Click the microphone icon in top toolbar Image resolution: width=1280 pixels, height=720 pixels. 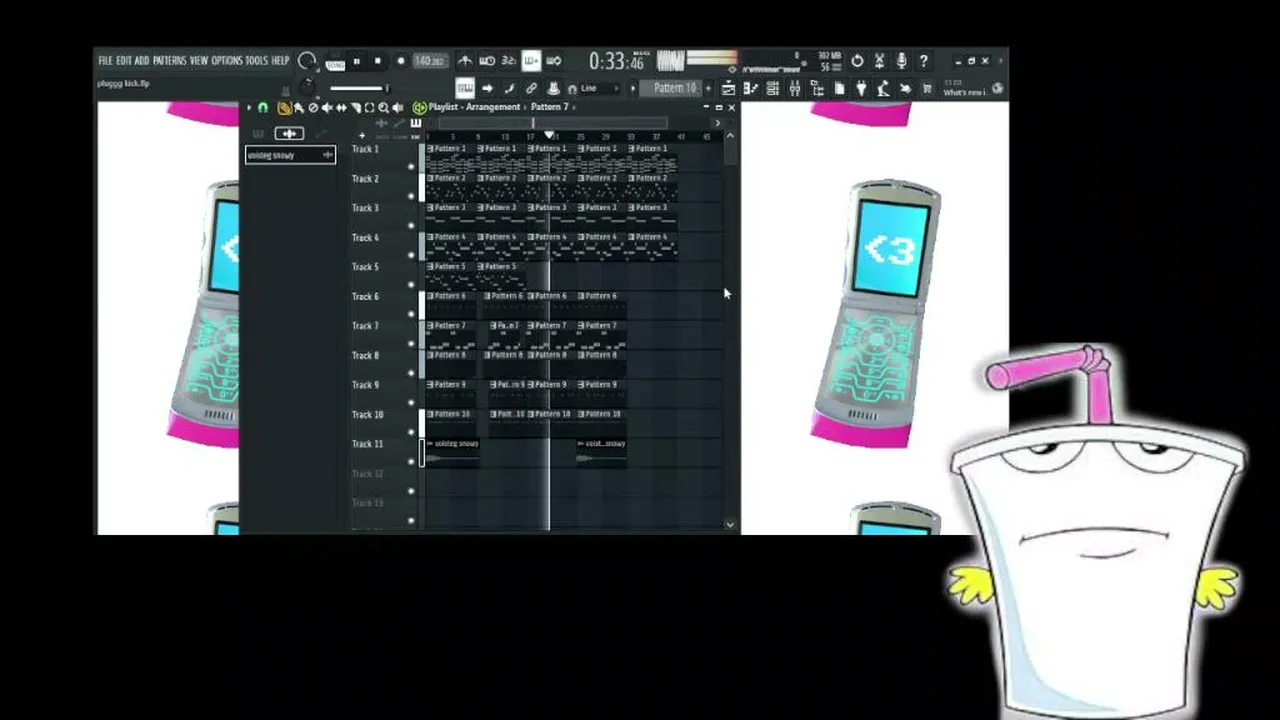[901, 61]
